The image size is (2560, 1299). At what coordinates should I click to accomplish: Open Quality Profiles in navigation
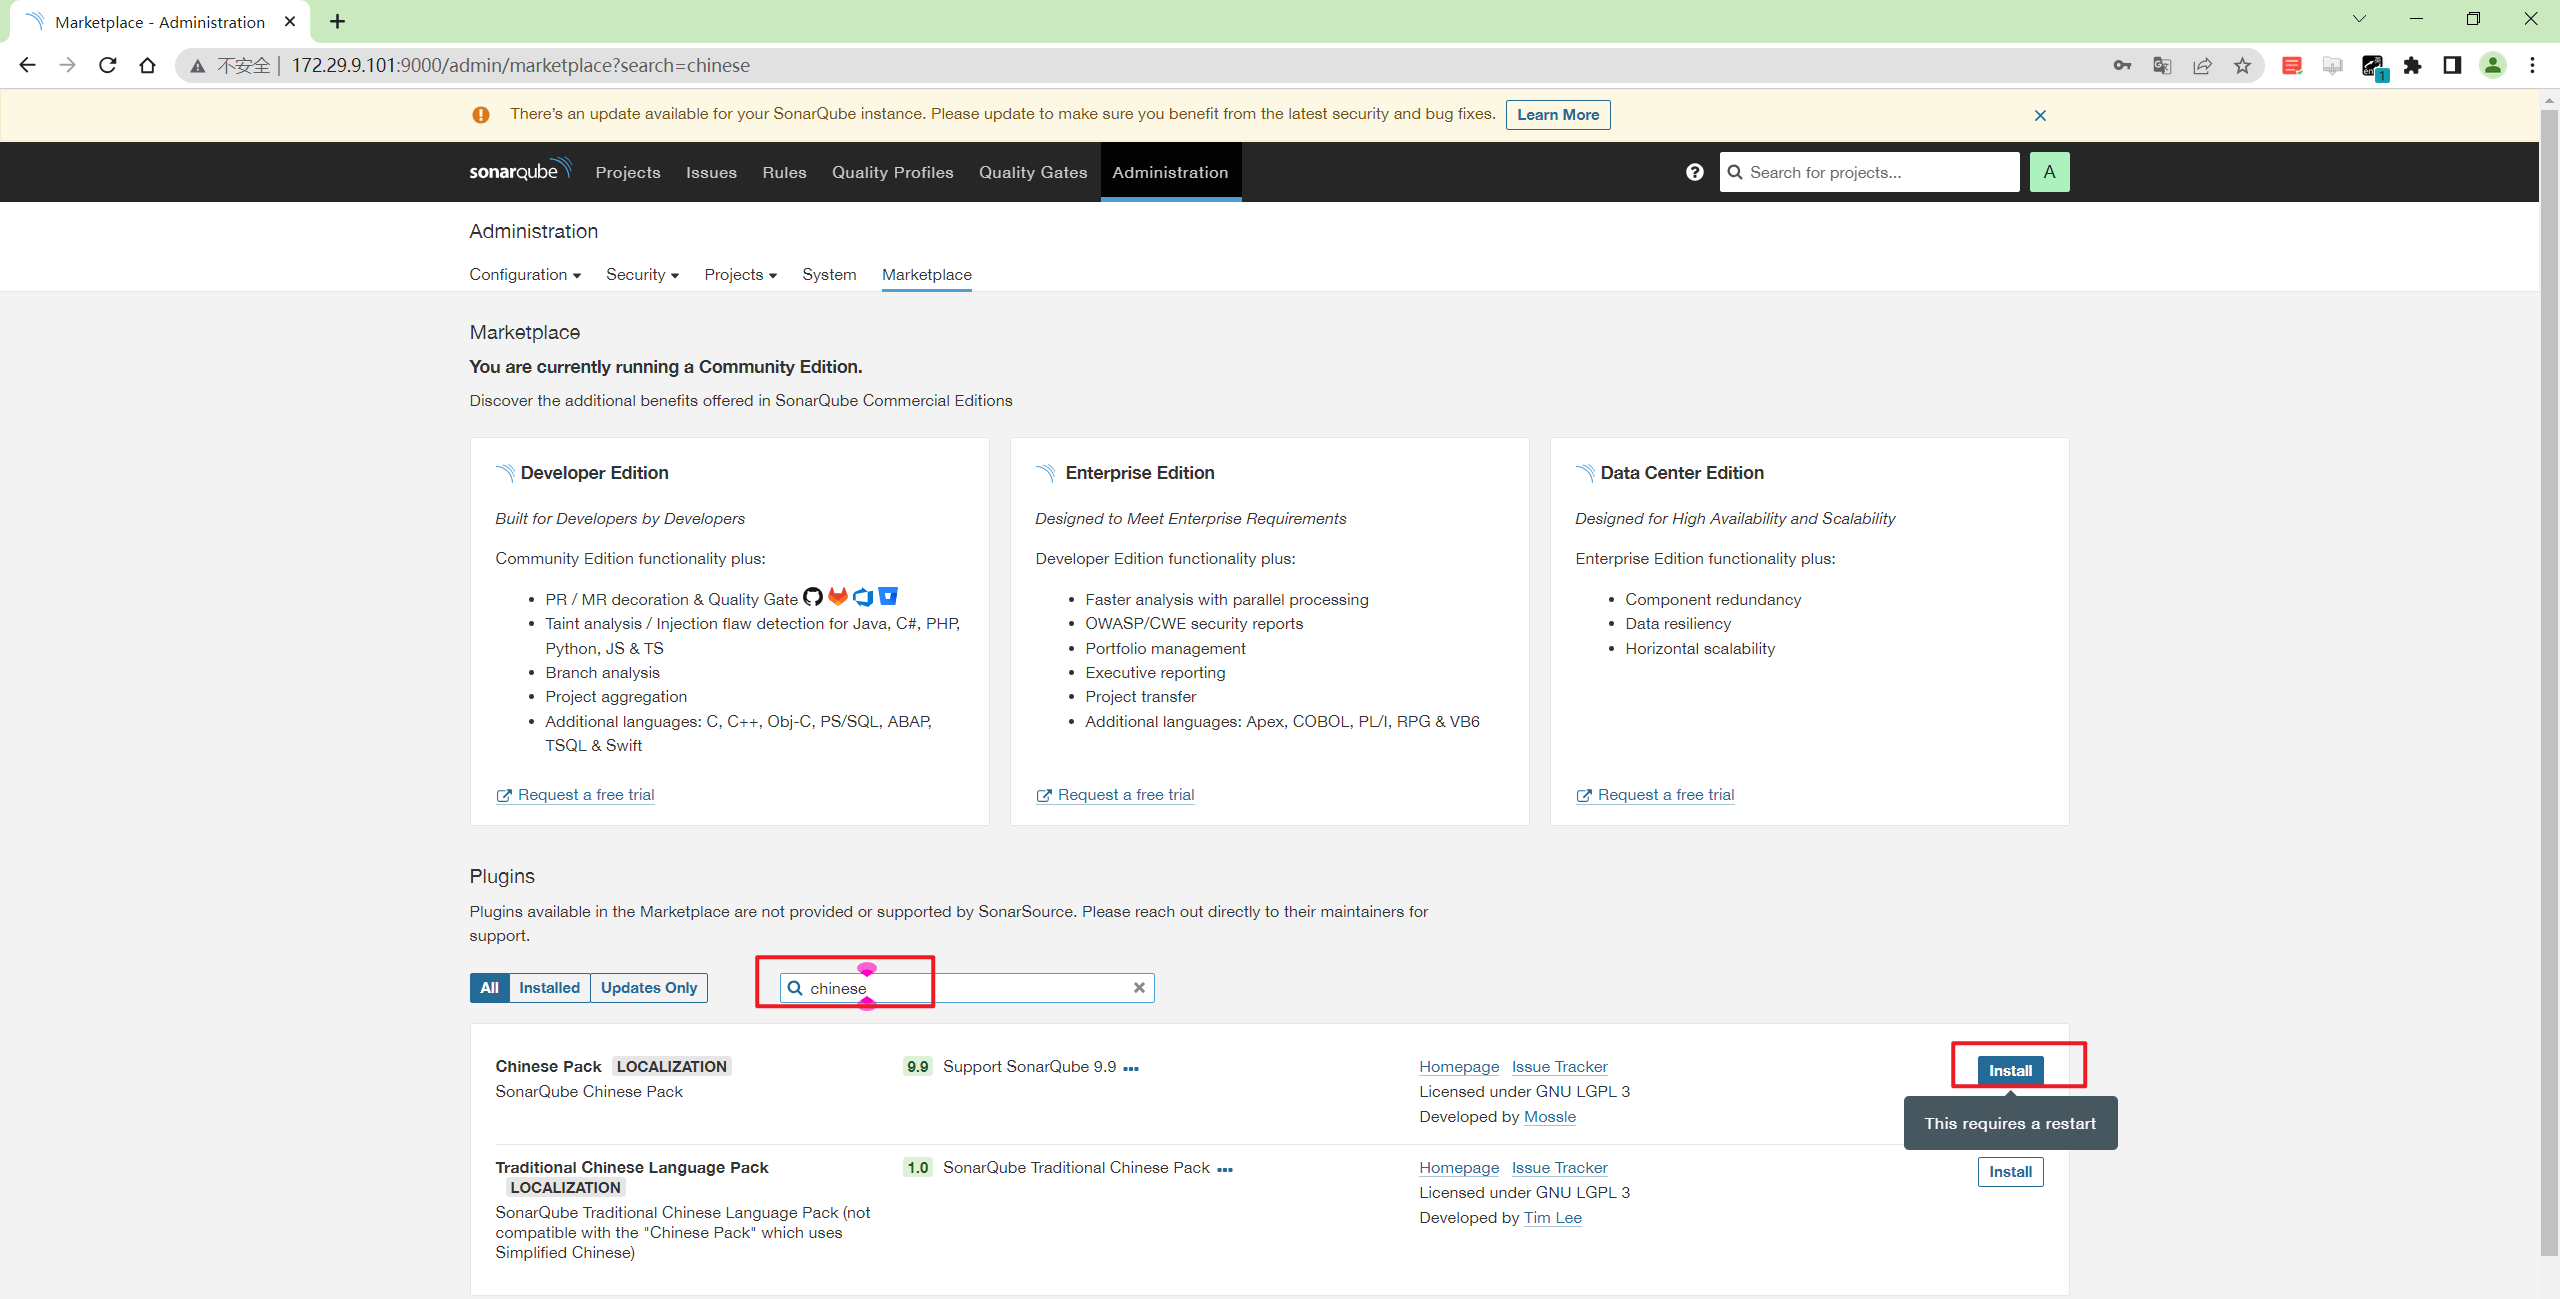(x=892, y=172)
